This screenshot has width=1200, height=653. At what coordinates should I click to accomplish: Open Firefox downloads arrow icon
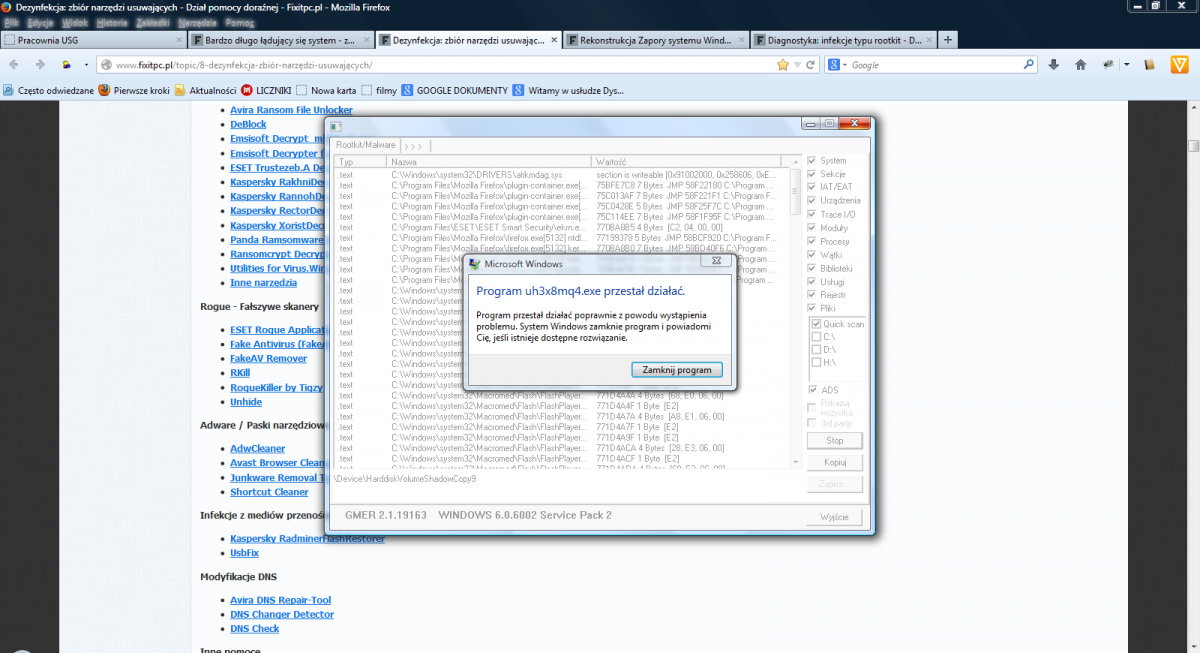[1054, 64]
